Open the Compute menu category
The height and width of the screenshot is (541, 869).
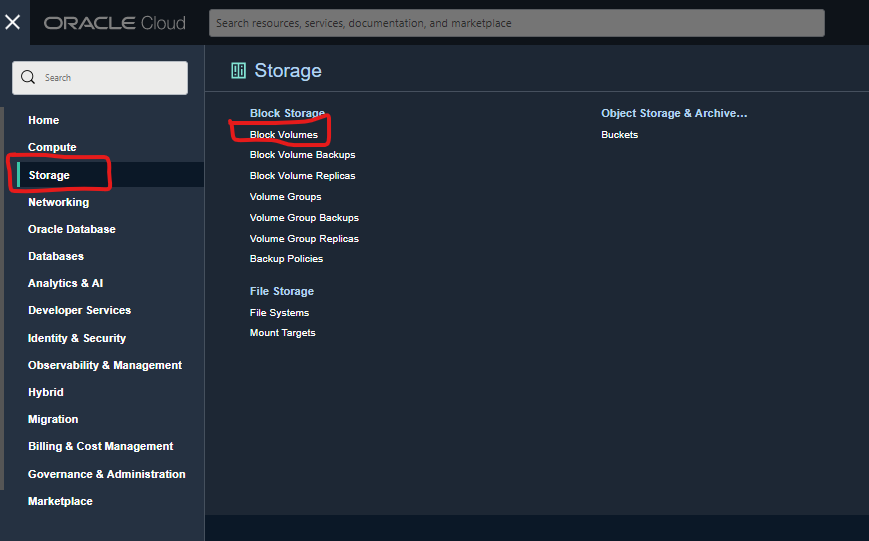click(52, 147)
